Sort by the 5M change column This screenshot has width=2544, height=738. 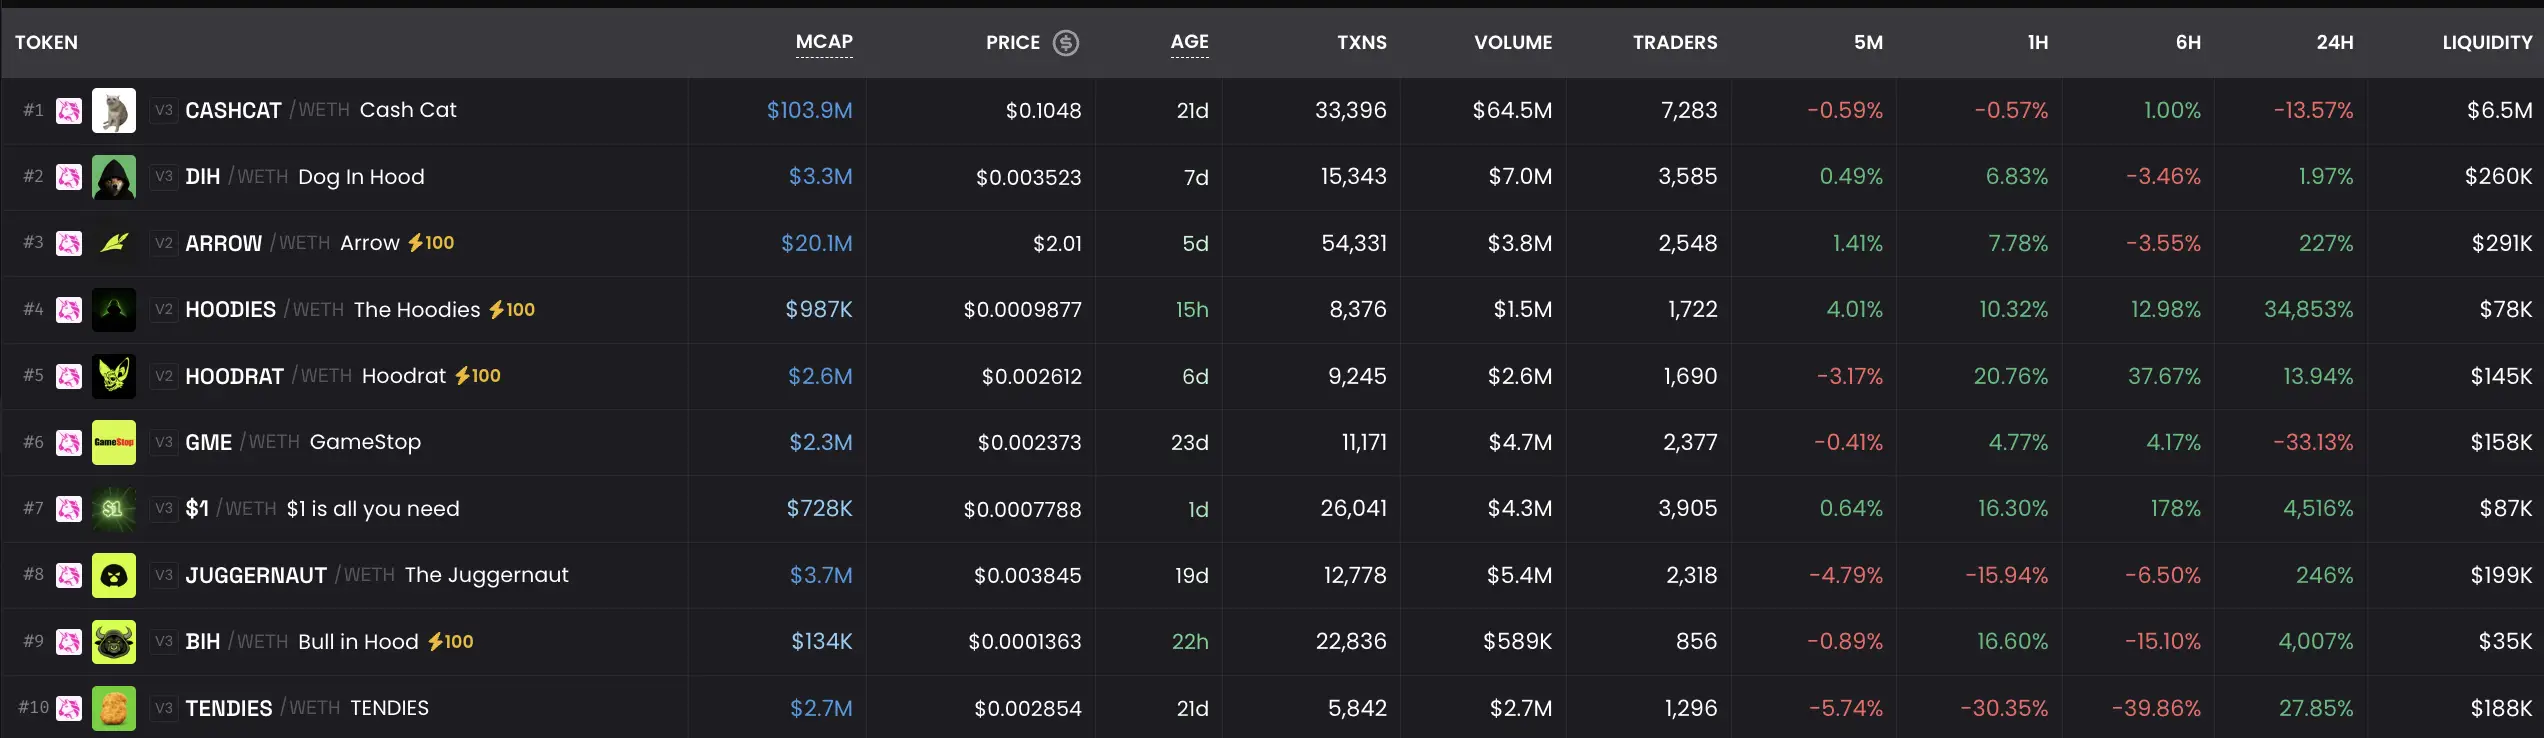click(1868, 43)
